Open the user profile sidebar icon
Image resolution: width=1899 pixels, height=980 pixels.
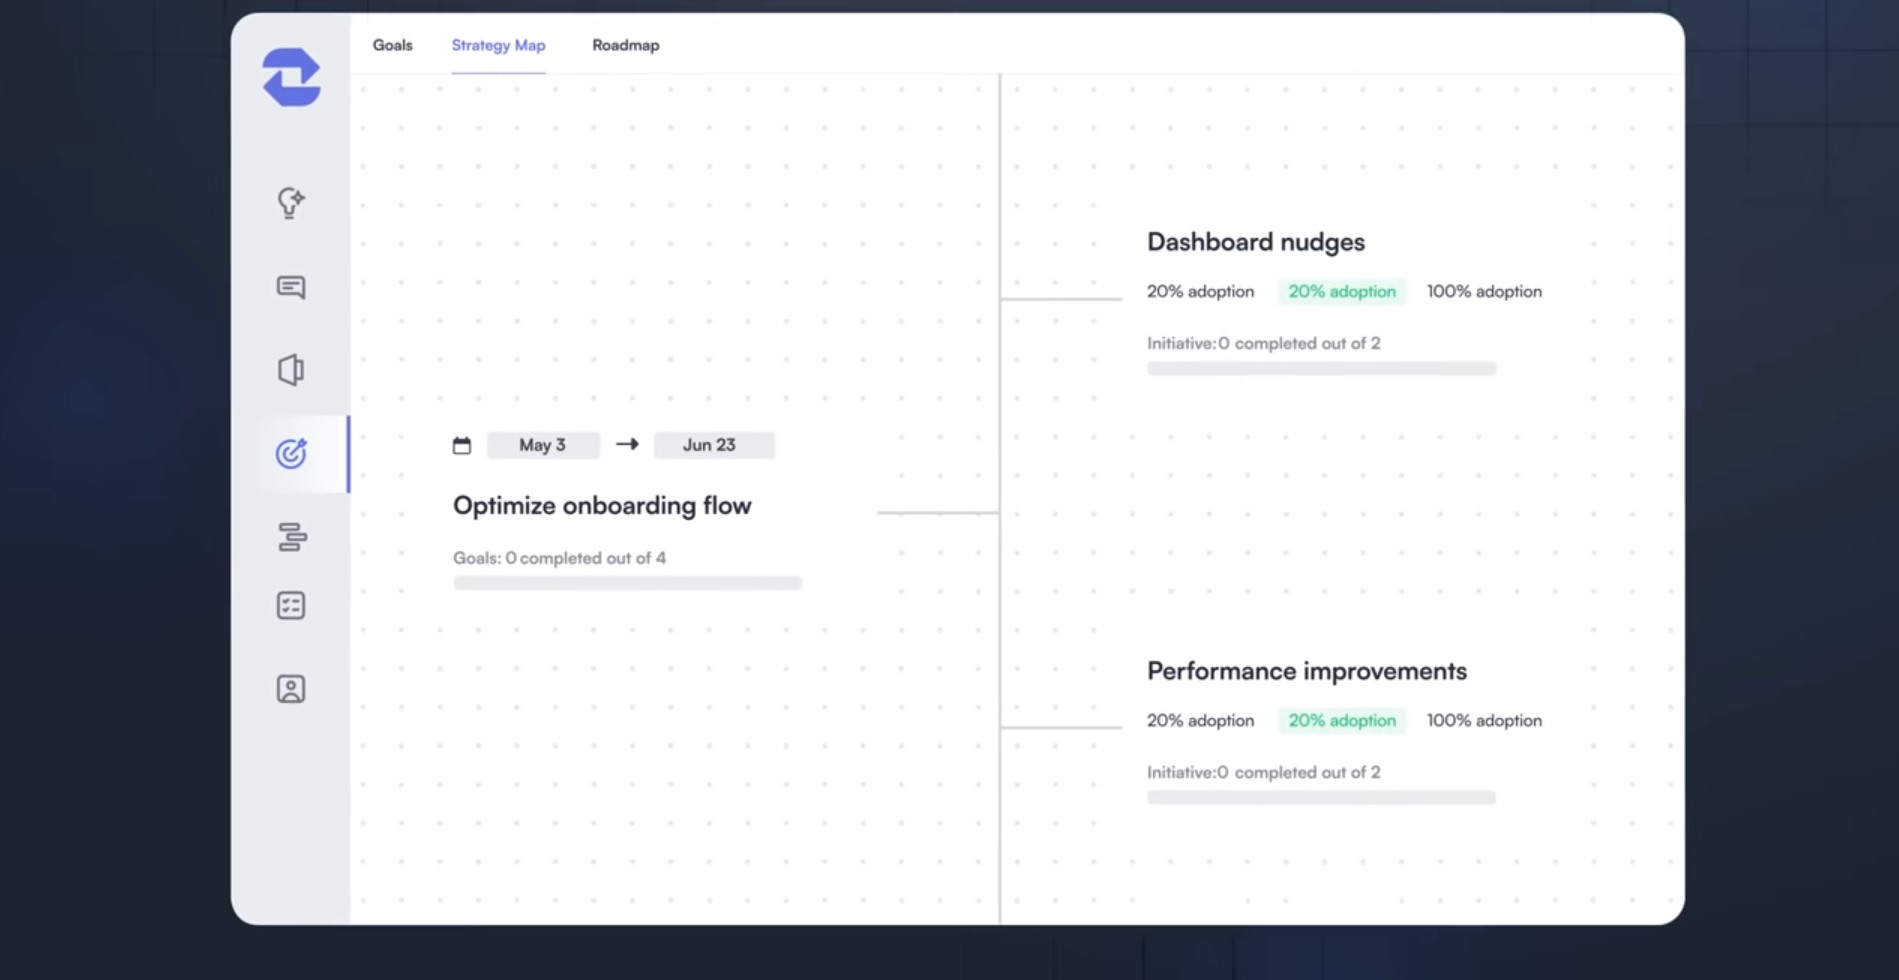(291, 689)
